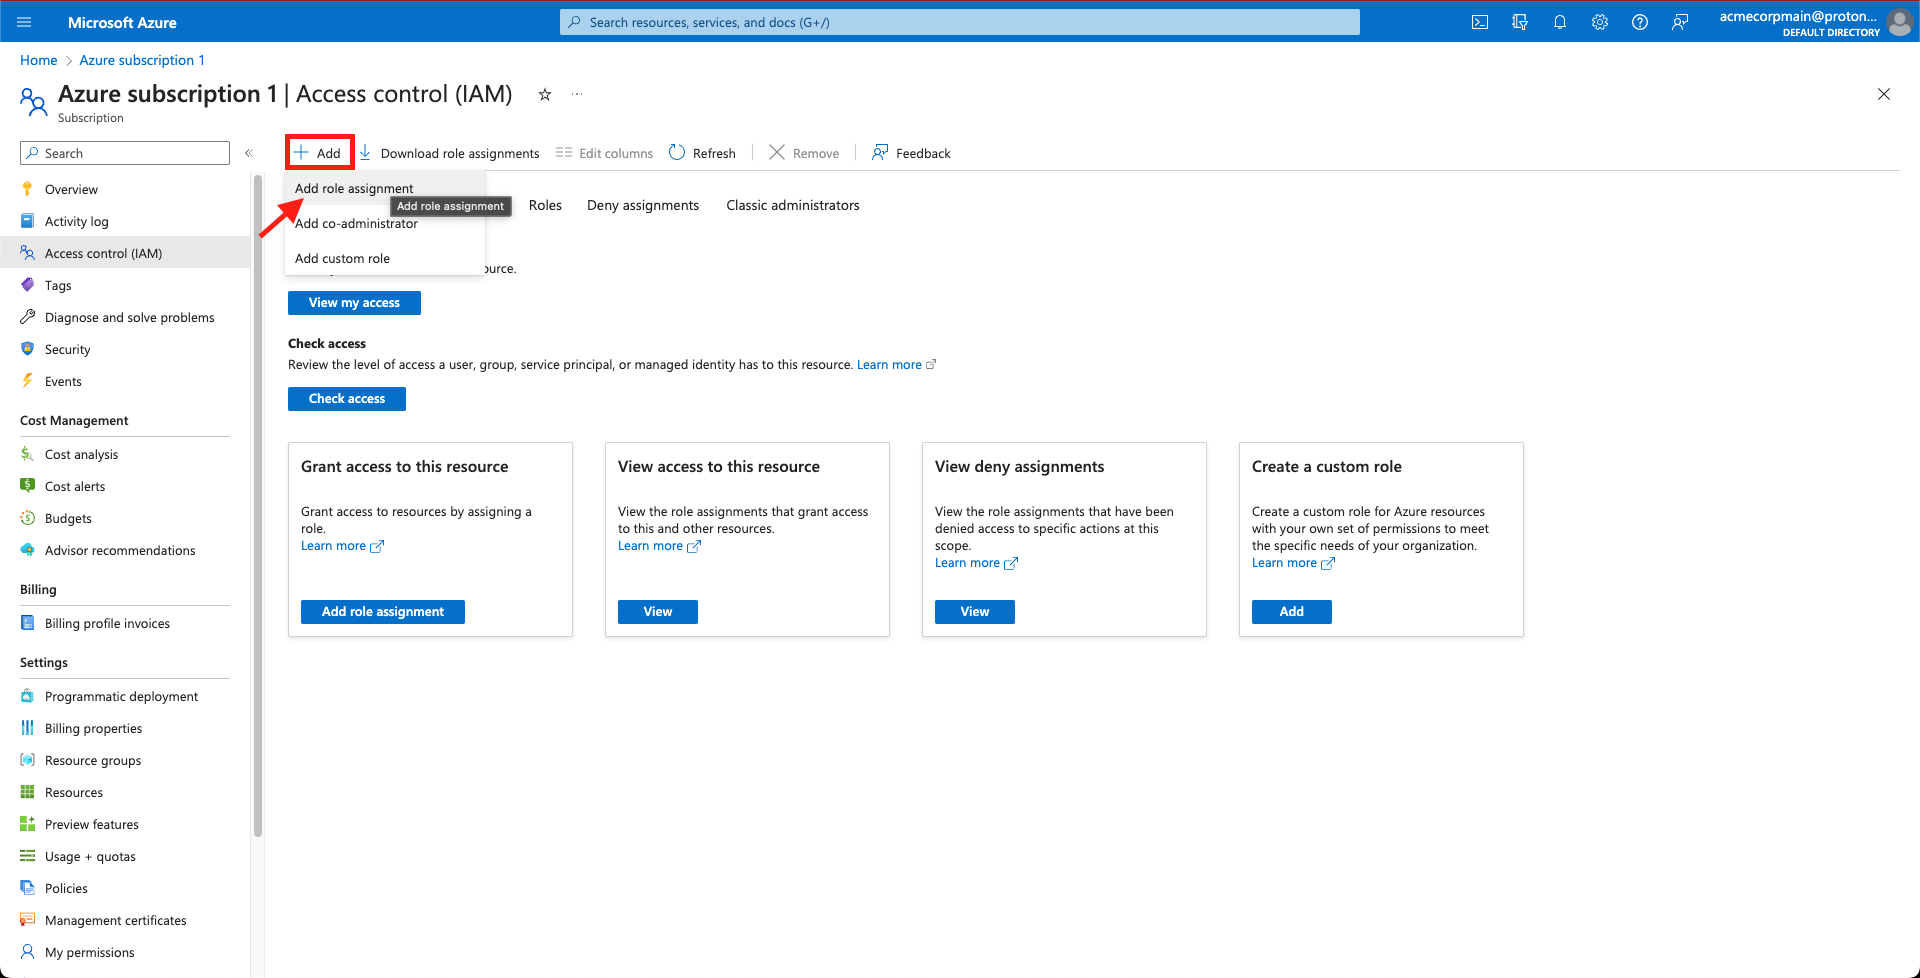Click the top bar feedback icon
Image resolution: width=1920 pixels, height=978 pixels.
click(1680, 22)
